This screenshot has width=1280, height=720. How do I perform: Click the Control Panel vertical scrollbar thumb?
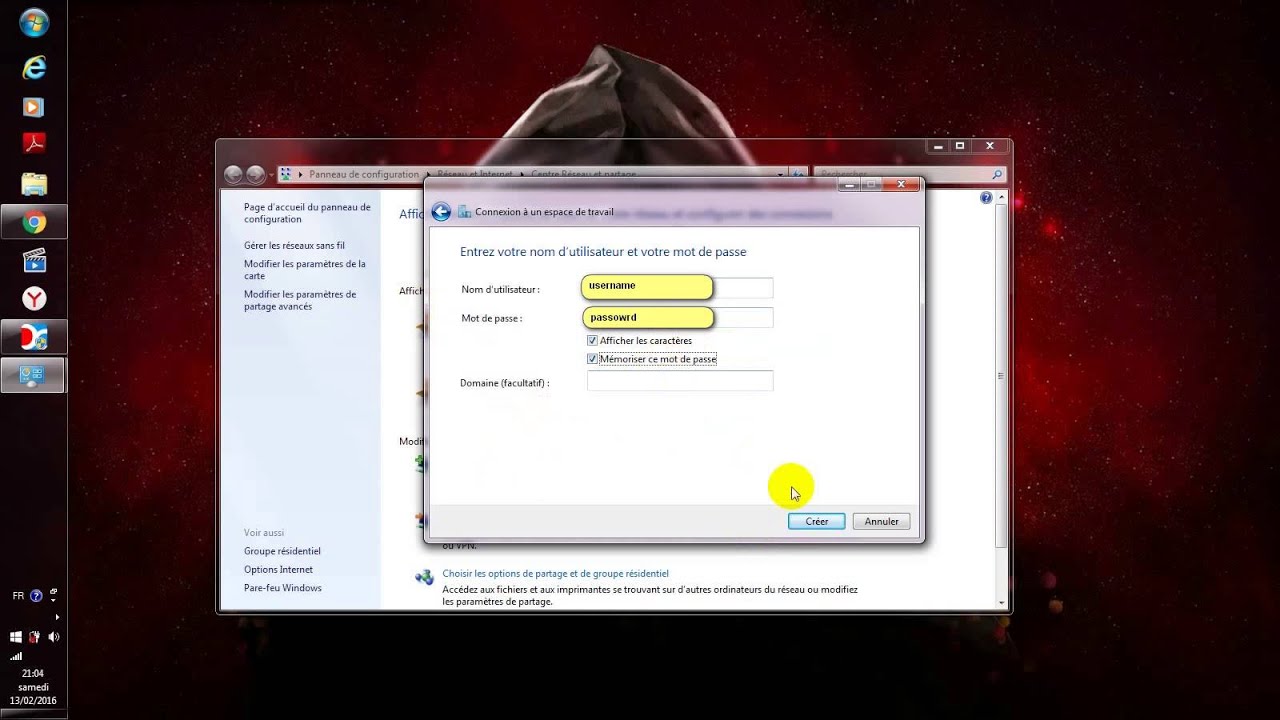[1001, 376]
